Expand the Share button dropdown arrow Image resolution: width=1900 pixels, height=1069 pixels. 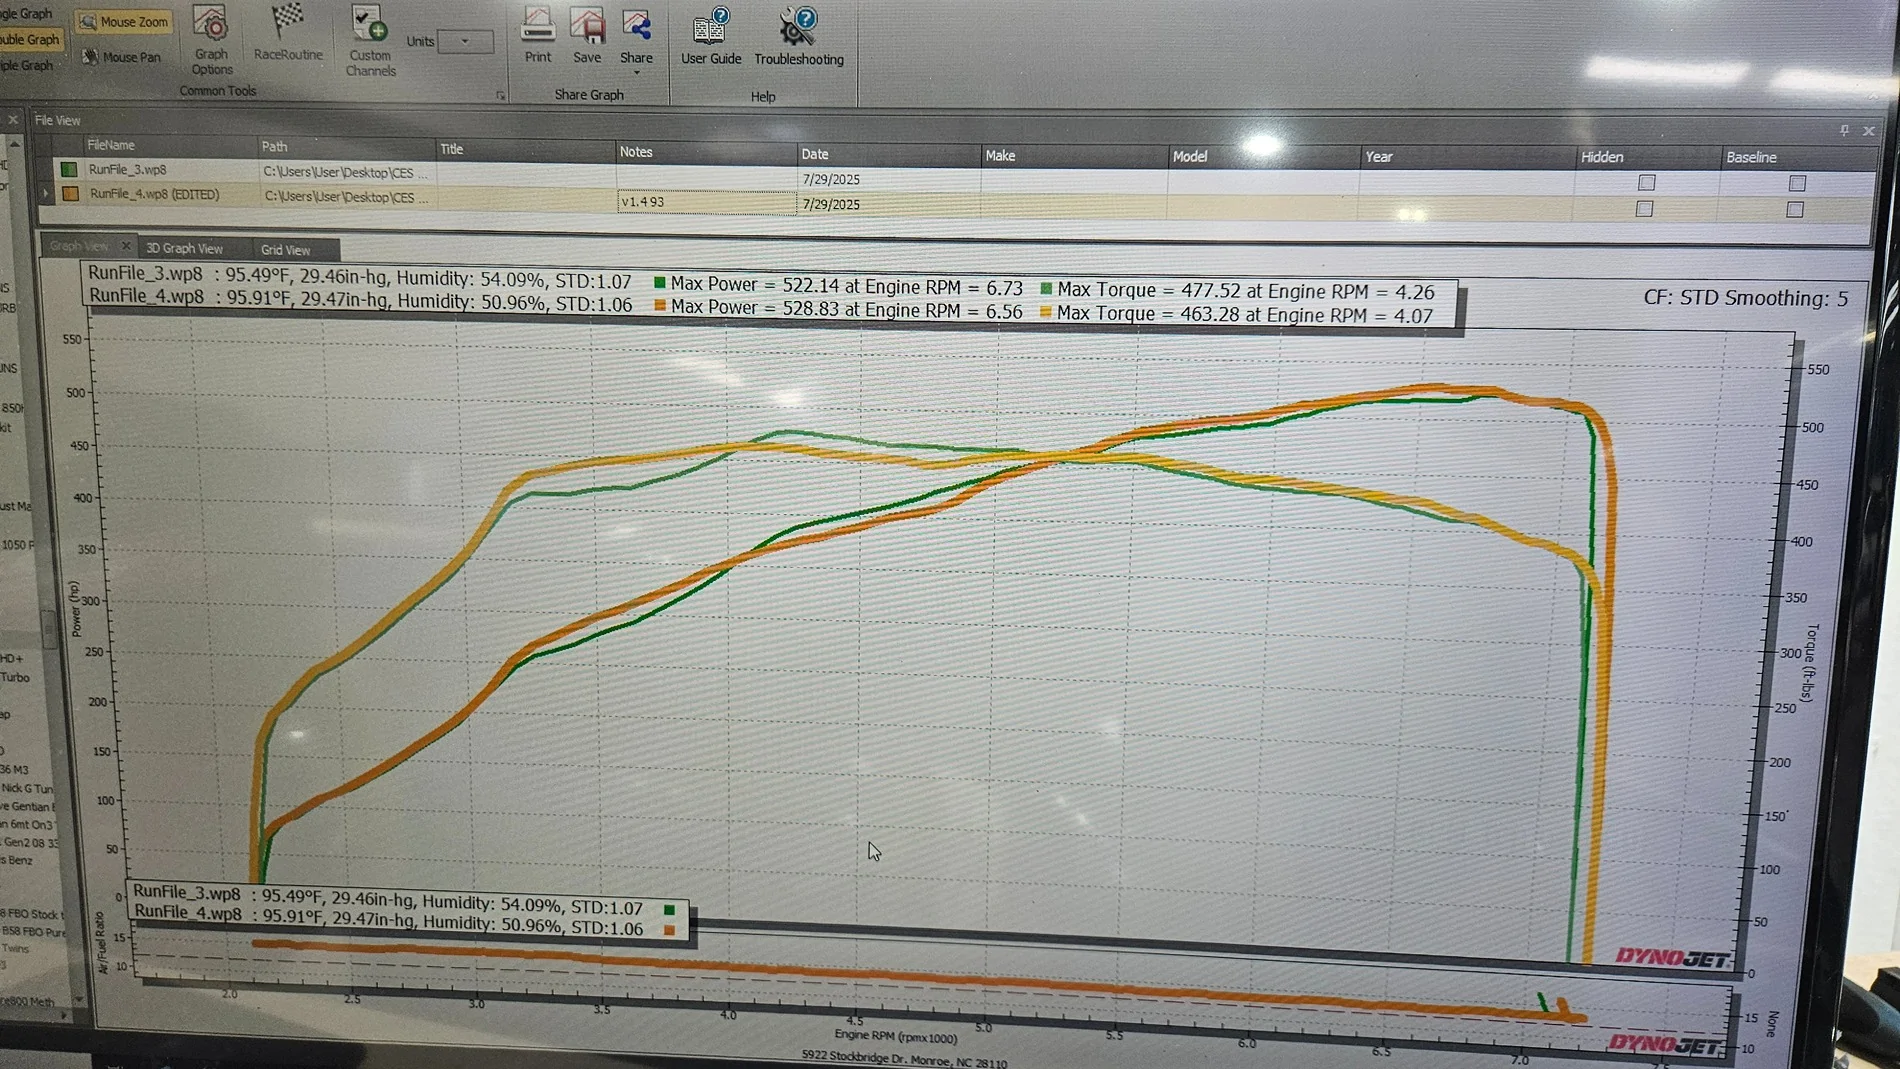tap(636, 73)
